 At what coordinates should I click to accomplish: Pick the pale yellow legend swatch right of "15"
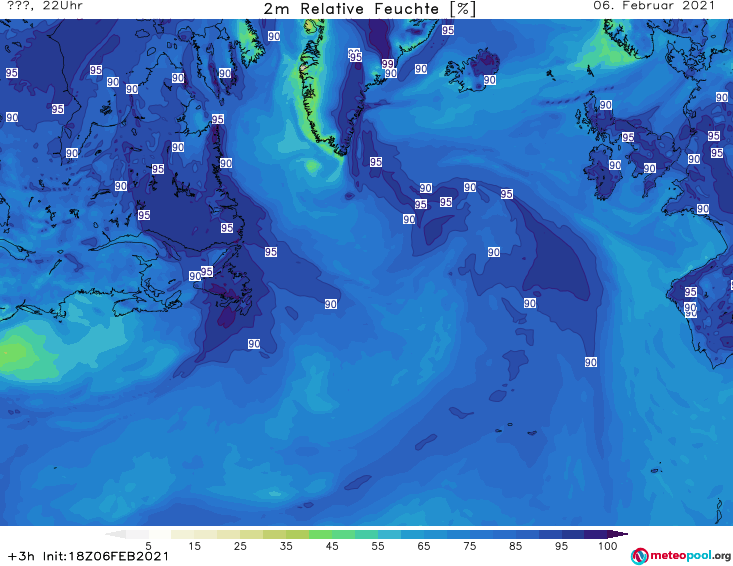(x=206, y=534)
